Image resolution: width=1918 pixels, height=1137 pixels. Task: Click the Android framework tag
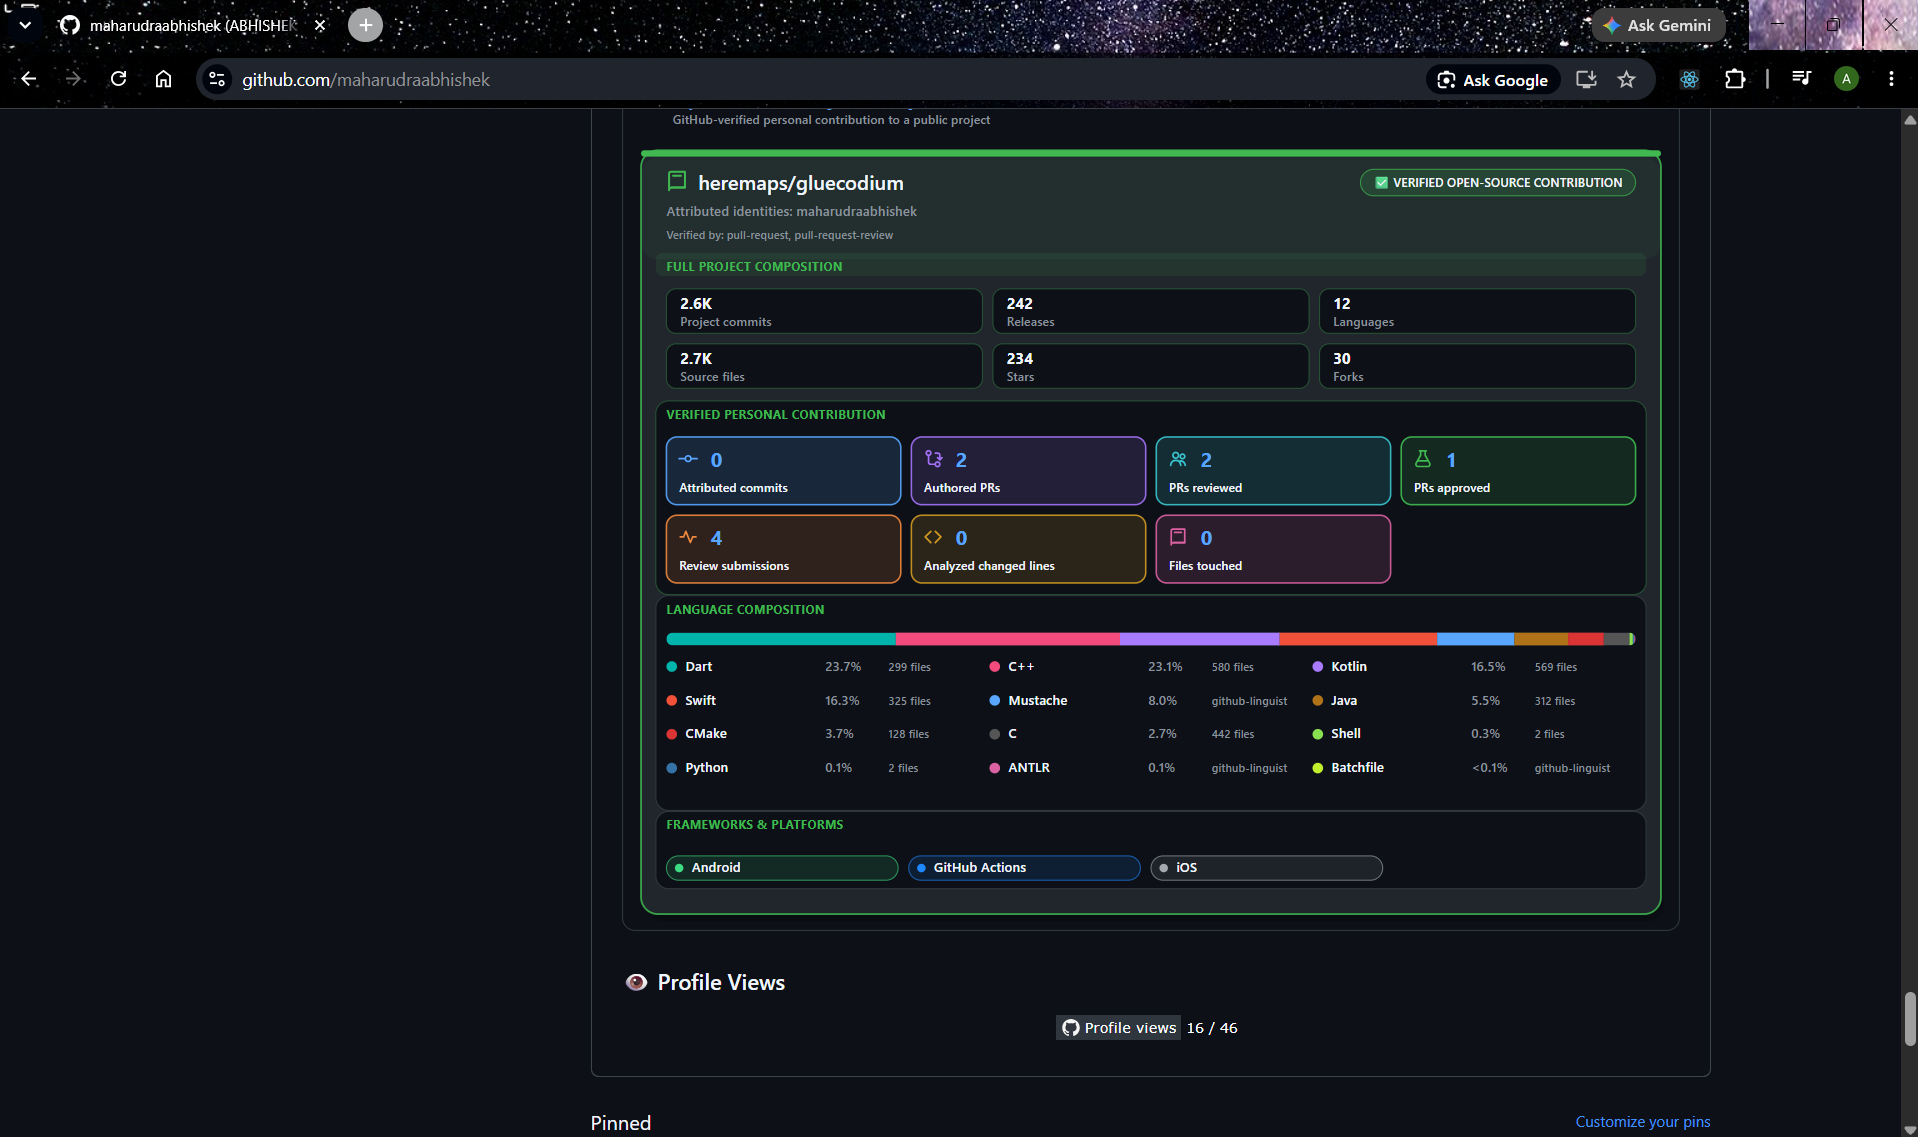click(782, 868)
